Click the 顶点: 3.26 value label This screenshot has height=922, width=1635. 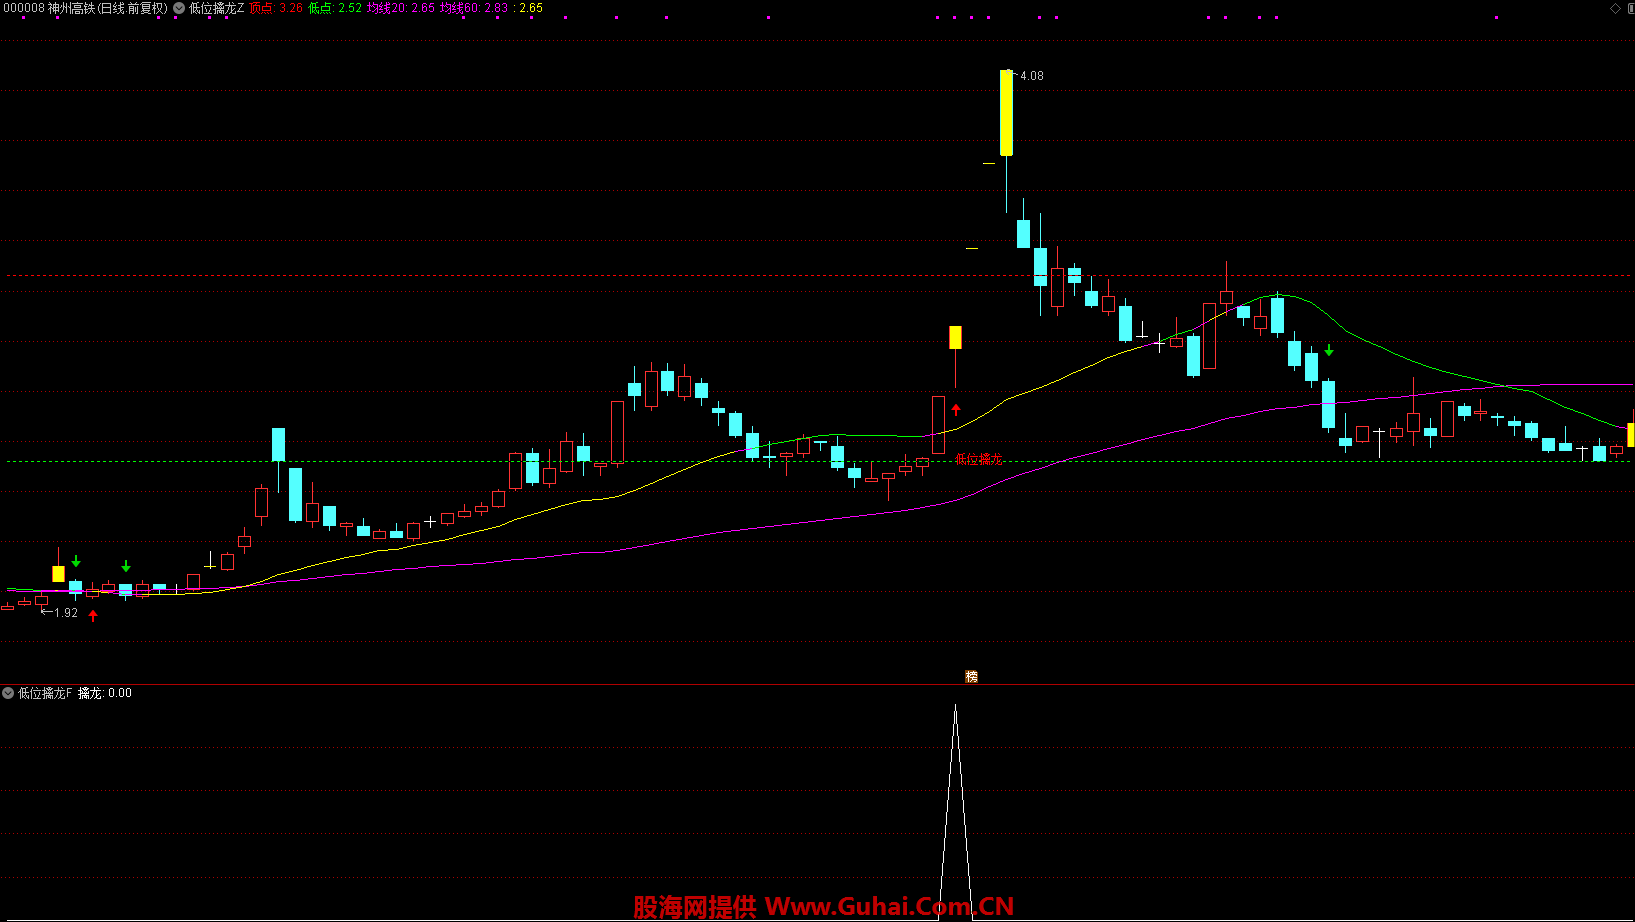[276, 8]
